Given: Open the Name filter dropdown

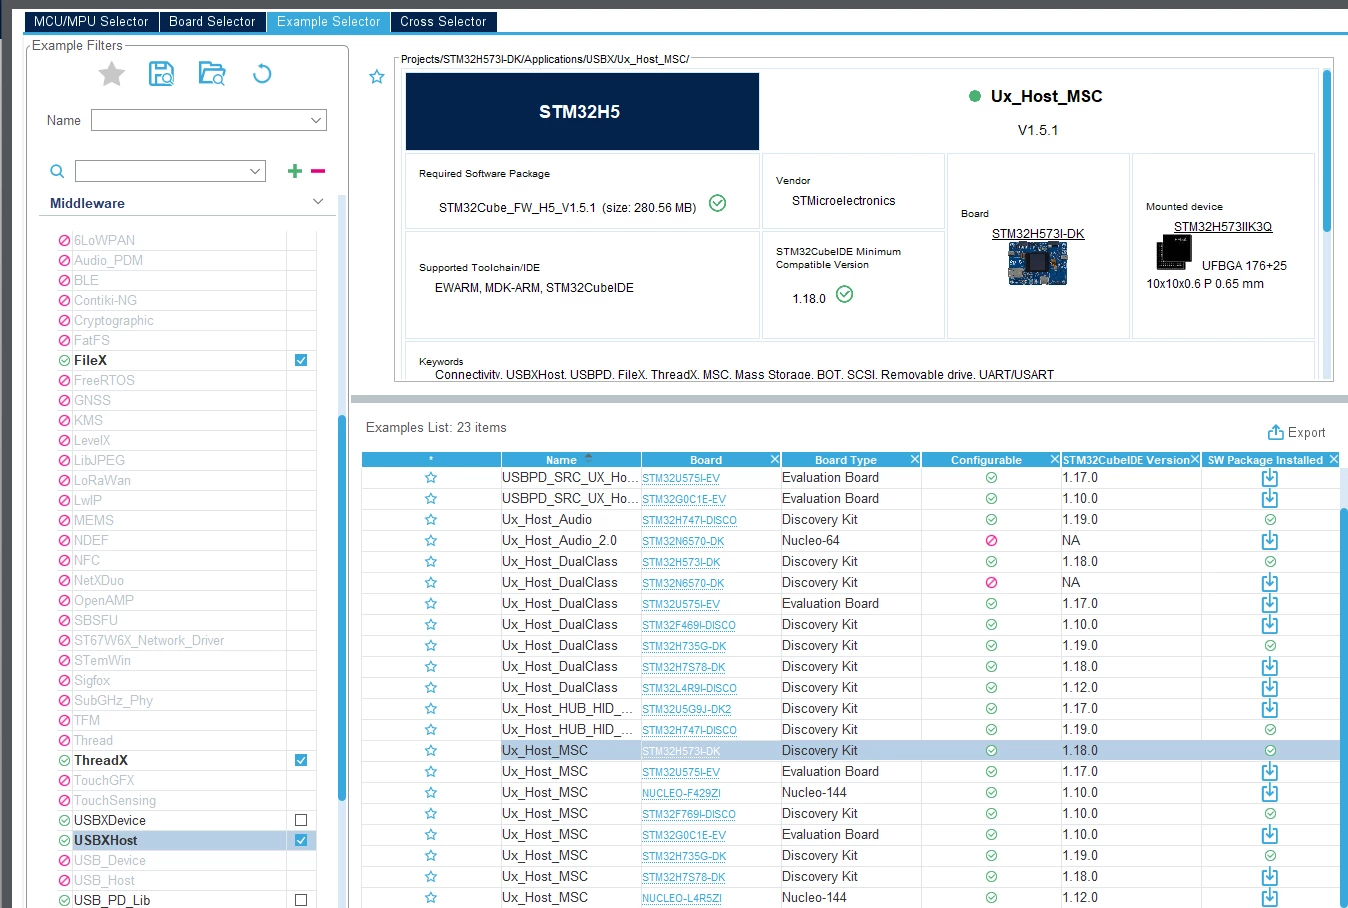Looking at the screenshot, I should click(x=209, y=120).
